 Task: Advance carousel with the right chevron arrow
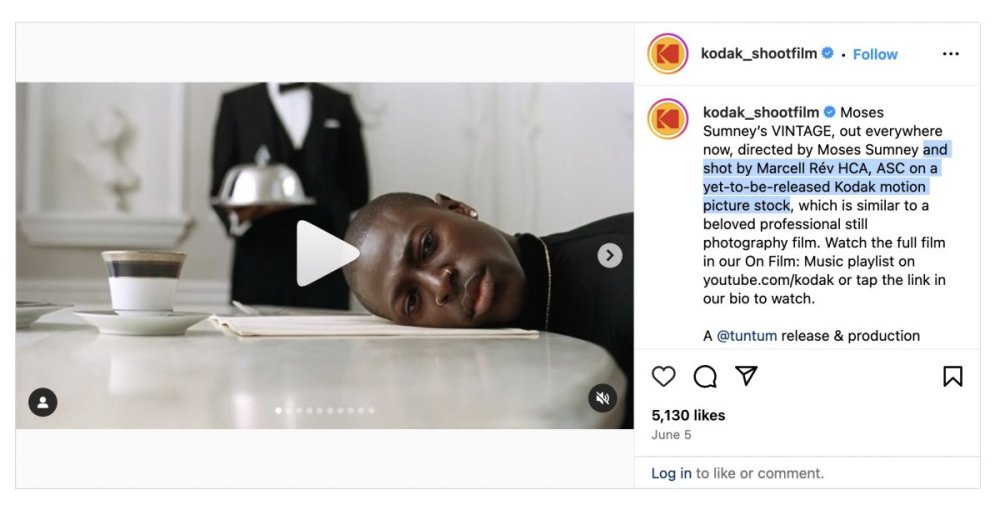point(610,256)
